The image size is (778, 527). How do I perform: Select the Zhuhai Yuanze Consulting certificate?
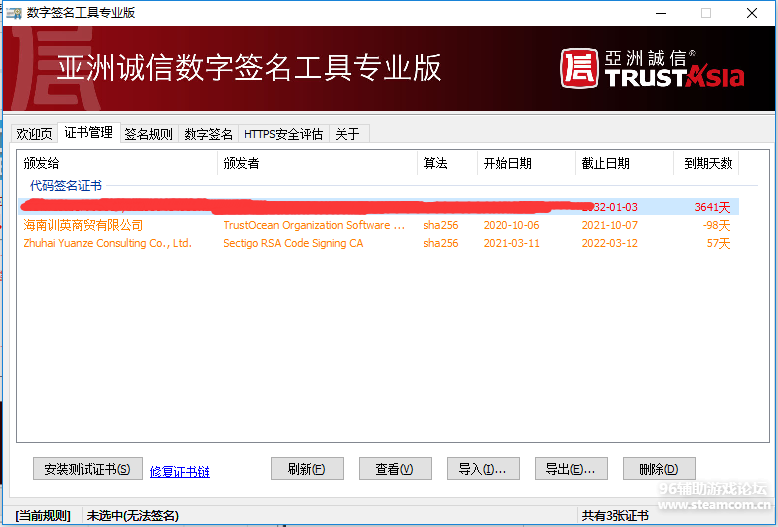pyautogui.click(x=107, y=243)
